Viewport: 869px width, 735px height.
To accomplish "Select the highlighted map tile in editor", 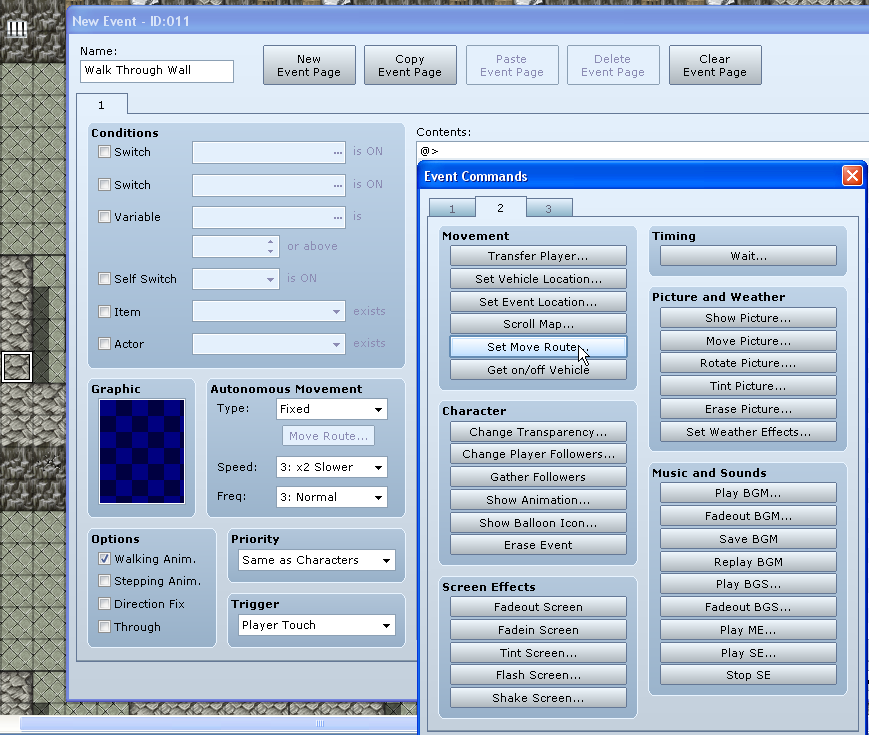I will pos(16,367).
